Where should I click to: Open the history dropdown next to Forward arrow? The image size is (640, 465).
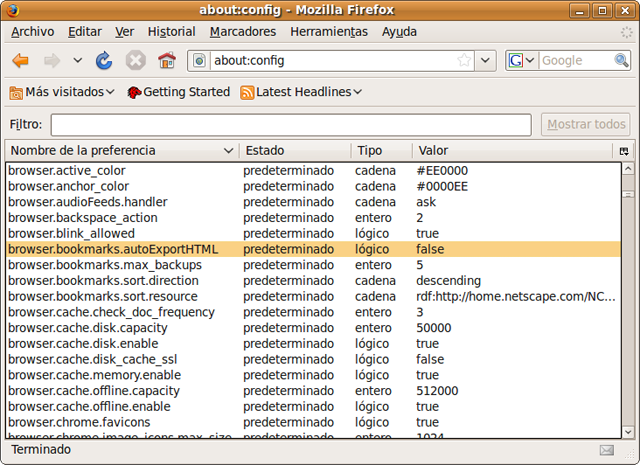(x=78, y=61)
